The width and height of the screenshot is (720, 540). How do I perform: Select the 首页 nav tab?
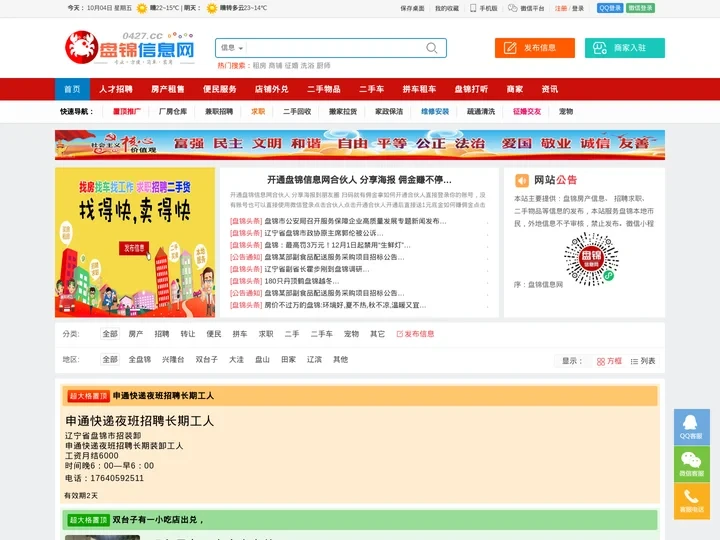coord(72,89)
